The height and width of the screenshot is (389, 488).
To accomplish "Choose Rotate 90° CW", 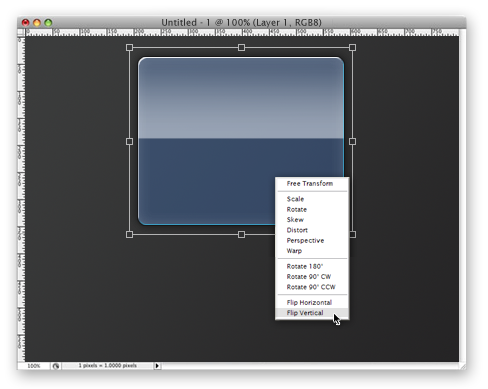I will pyautogui.click(x=312, y=277).
